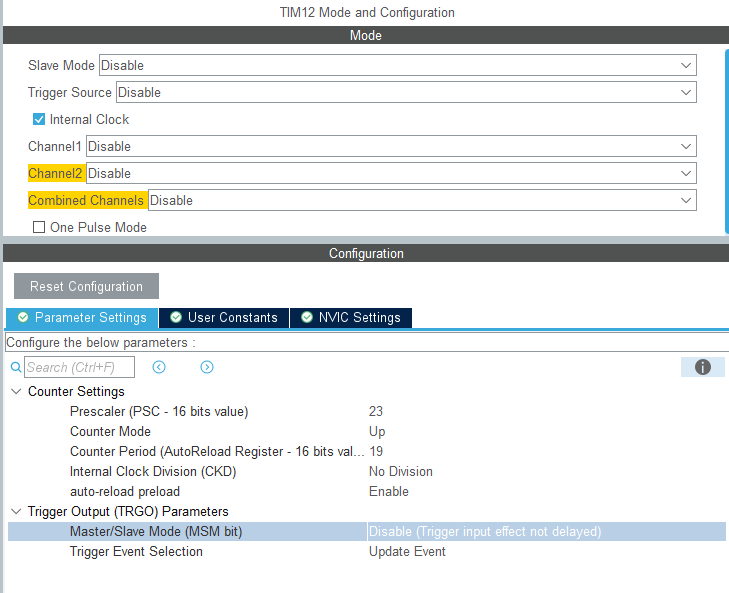Select the Prescaler value 23
This screenshot has height=593, width=729.
[x=376, y=412]
